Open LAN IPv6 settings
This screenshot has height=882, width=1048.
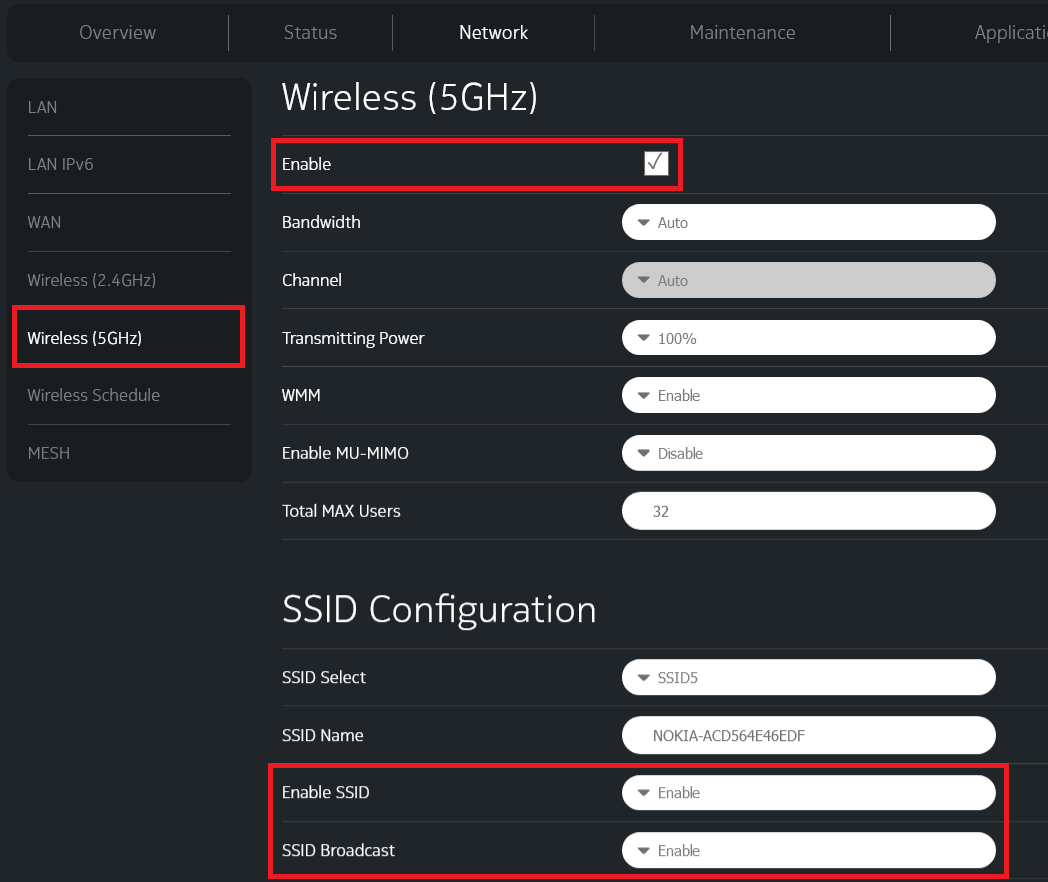[61, 164]
